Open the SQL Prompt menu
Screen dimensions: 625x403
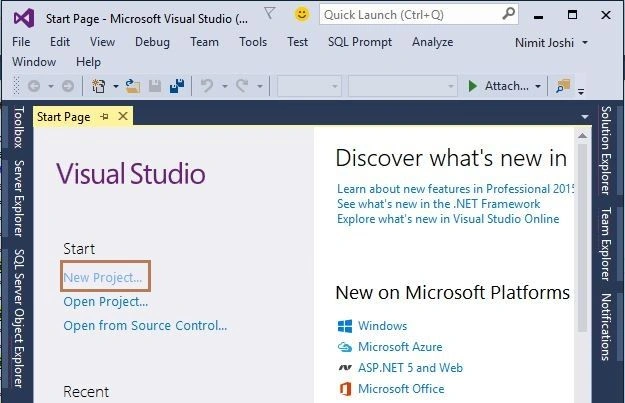click(x=360, y=42)
